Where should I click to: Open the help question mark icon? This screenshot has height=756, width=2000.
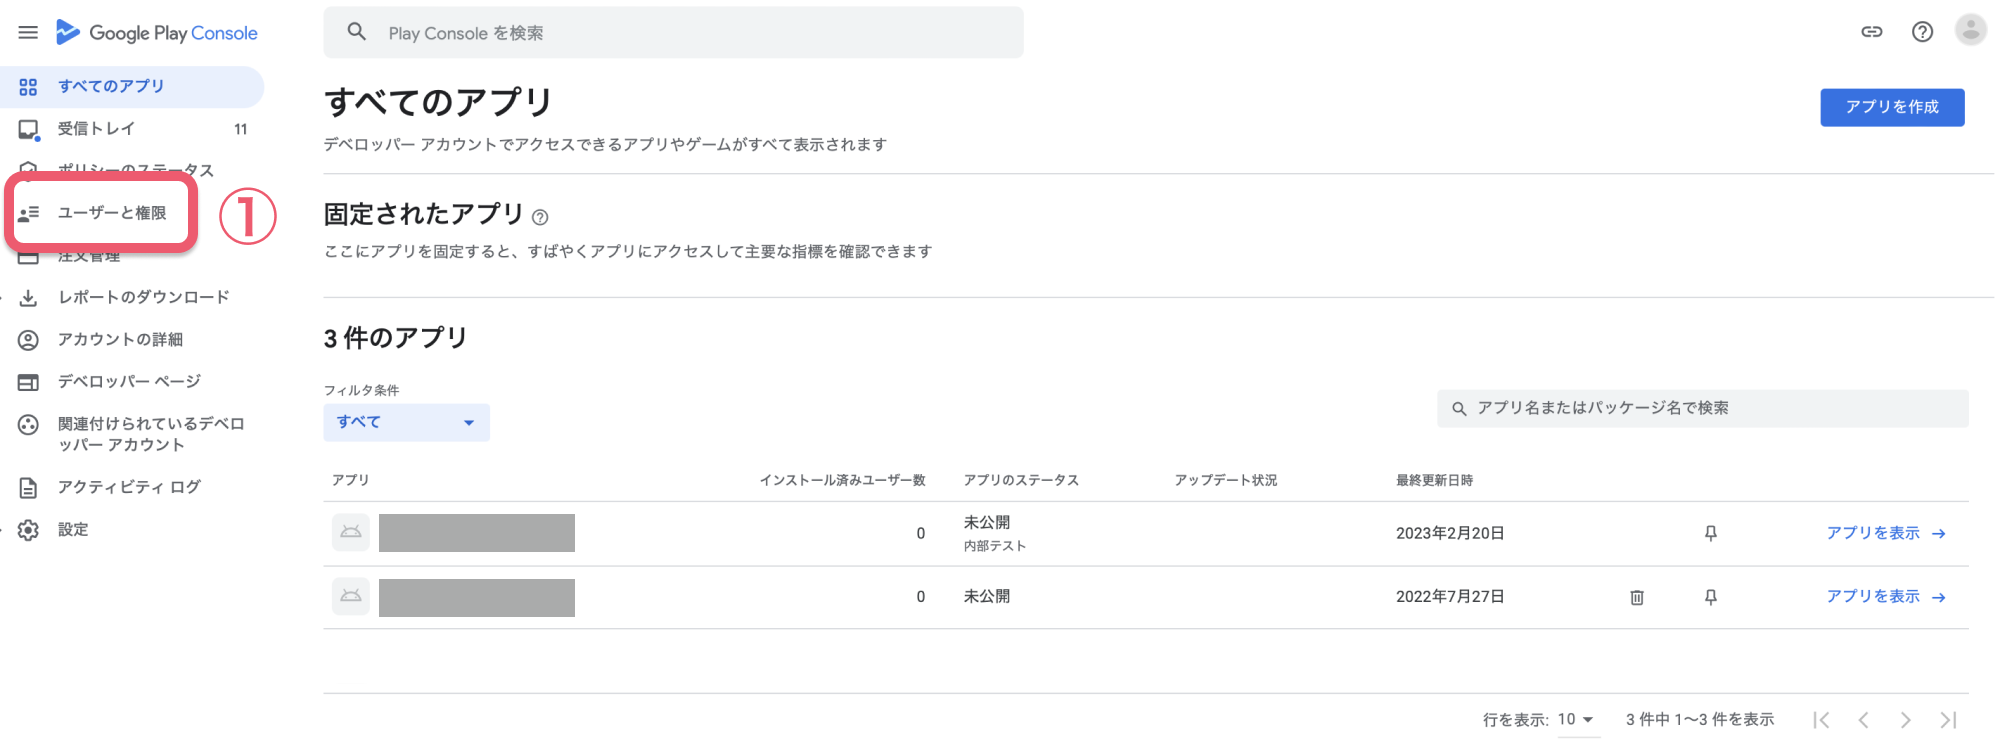pos(1922,32)
